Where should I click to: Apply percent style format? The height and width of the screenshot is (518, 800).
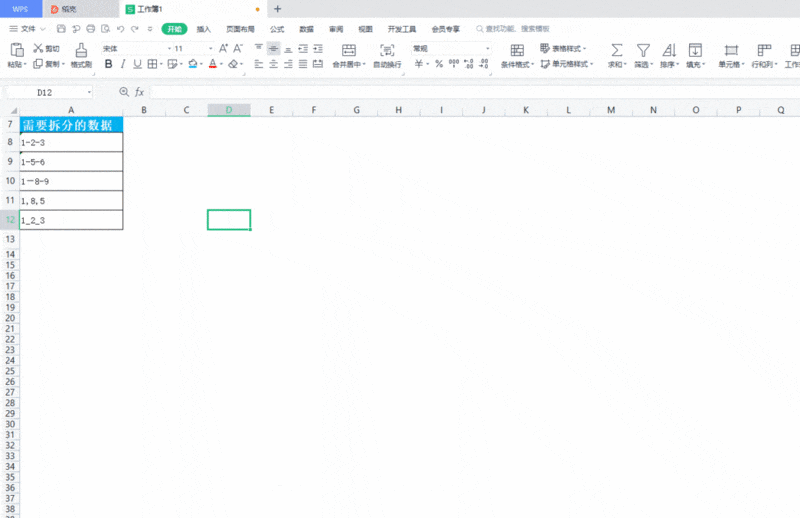pos(439,64)
